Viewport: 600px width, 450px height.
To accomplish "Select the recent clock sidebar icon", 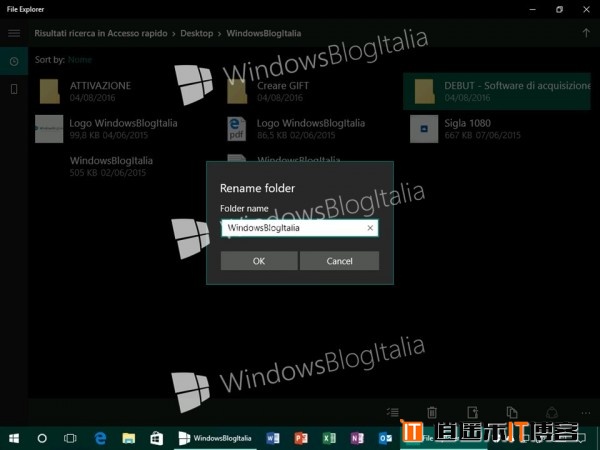I will pyautogui.click(x=14, y=61).
